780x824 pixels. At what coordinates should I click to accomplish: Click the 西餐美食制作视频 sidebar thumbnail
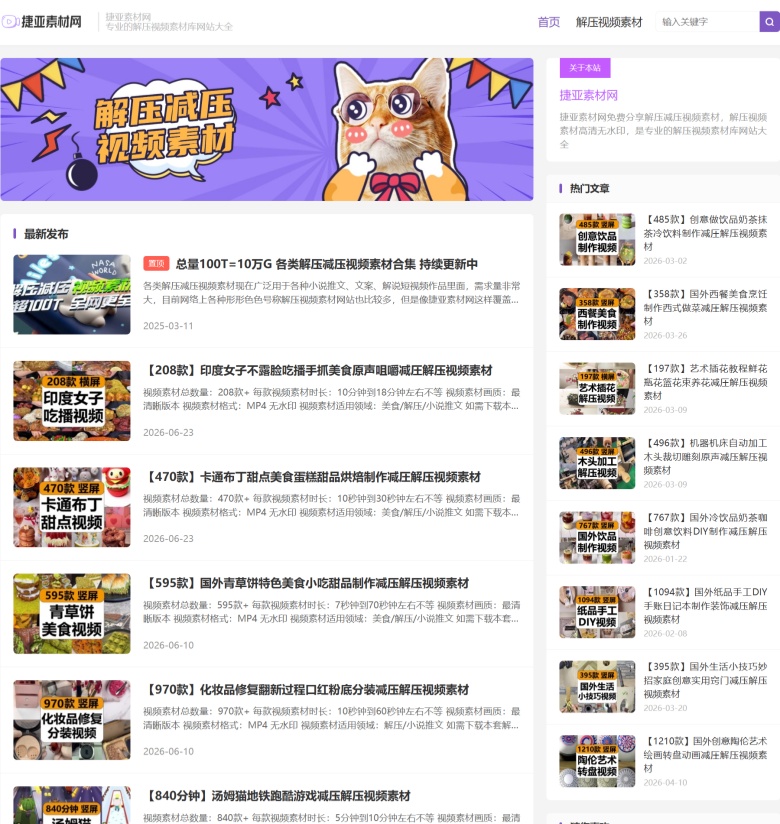pos(597,314)
